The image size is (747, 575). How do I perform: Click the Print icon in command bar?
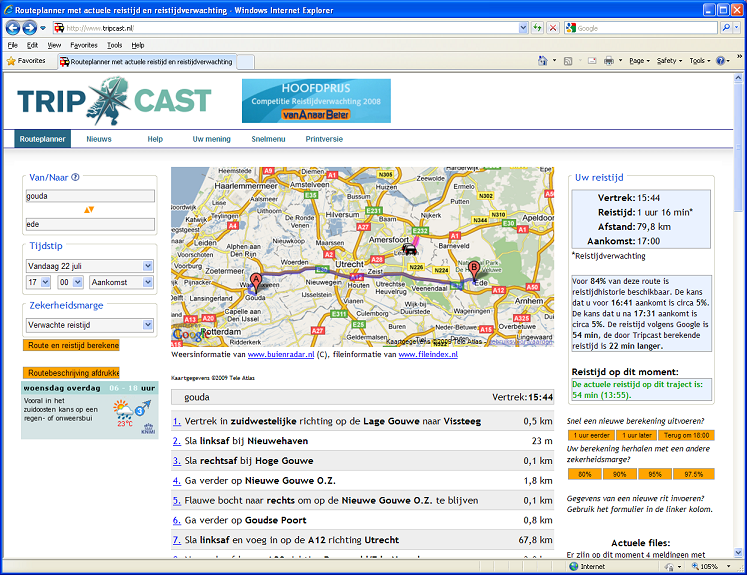coord(609,61)
